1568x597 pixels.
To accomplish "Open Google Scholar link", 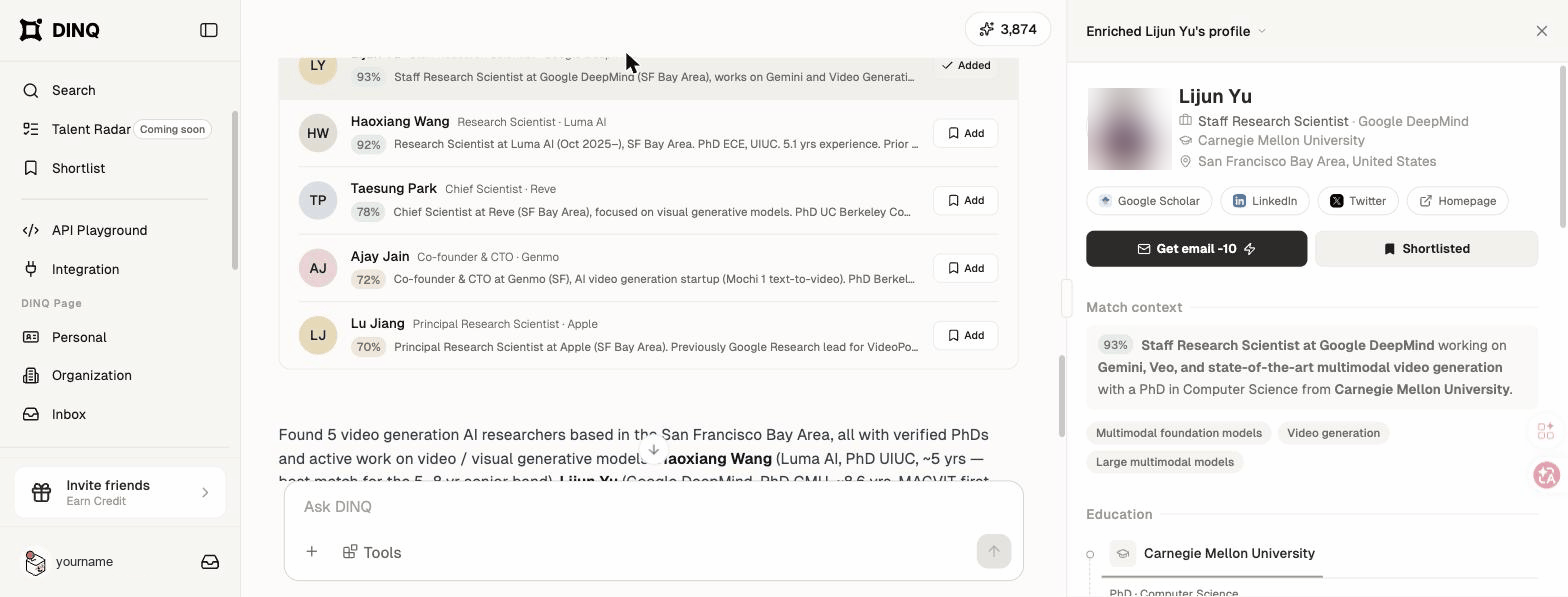I will point(1149,201).
